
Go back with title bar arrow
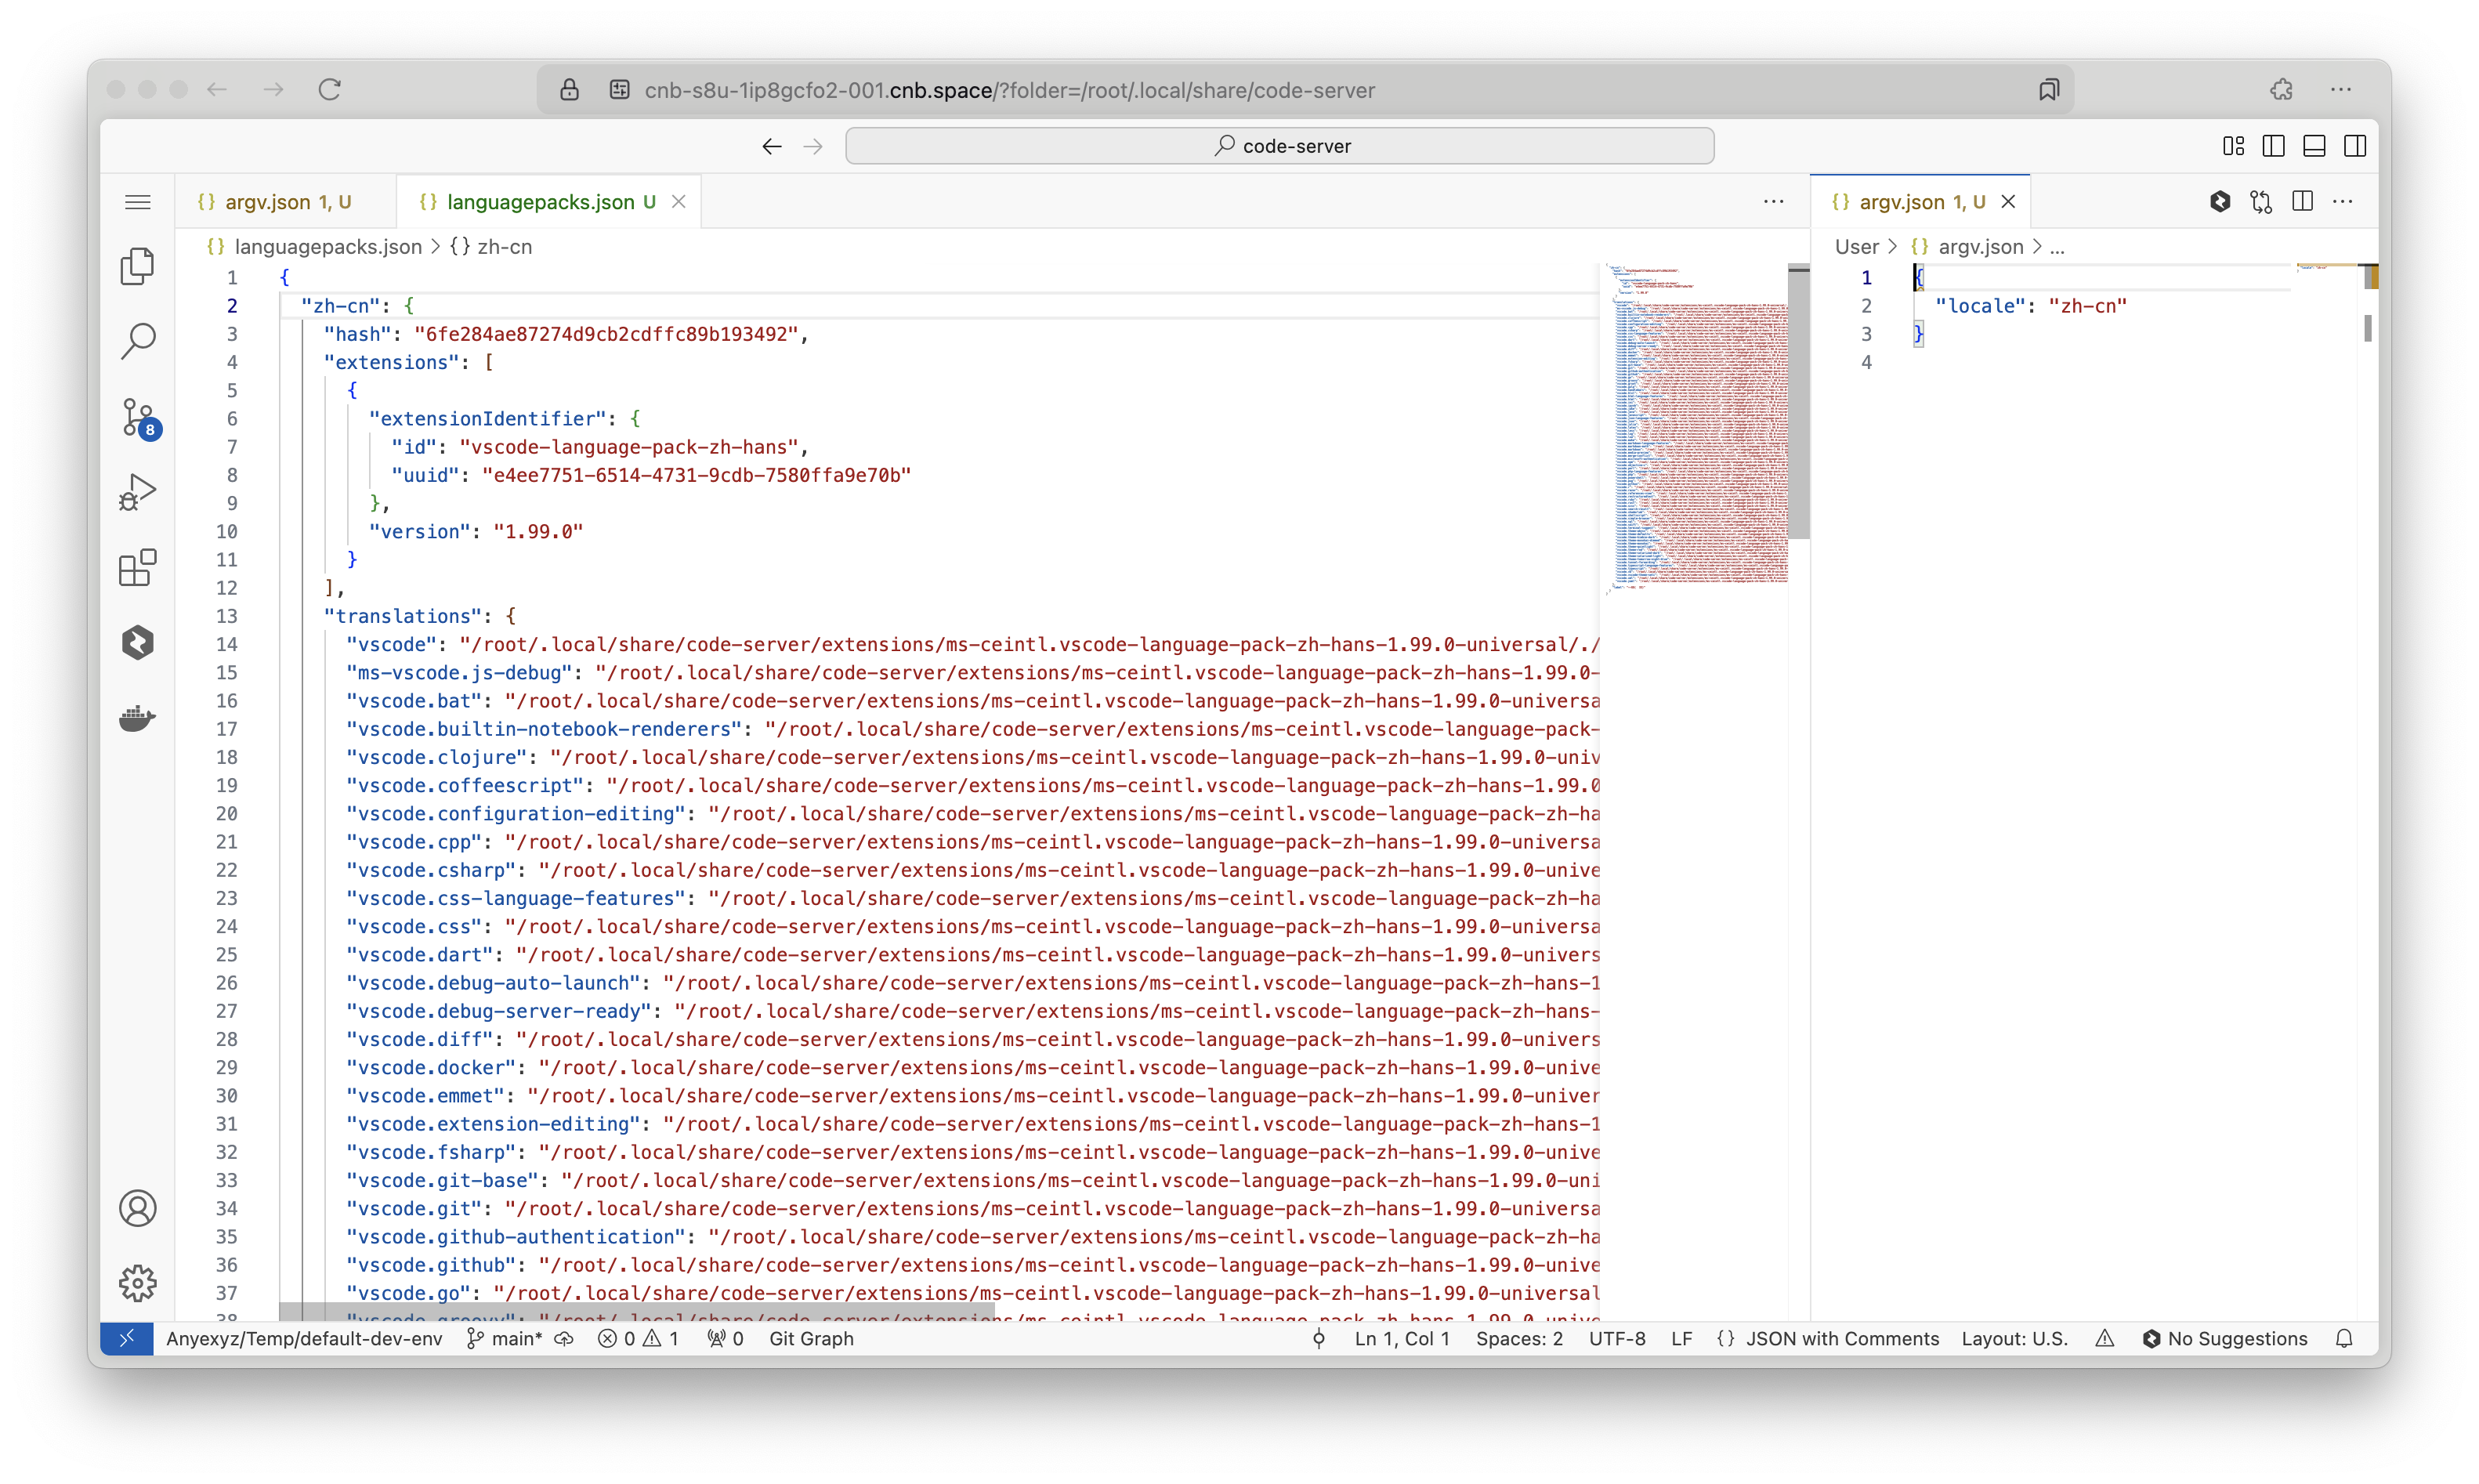coord(771,146)
